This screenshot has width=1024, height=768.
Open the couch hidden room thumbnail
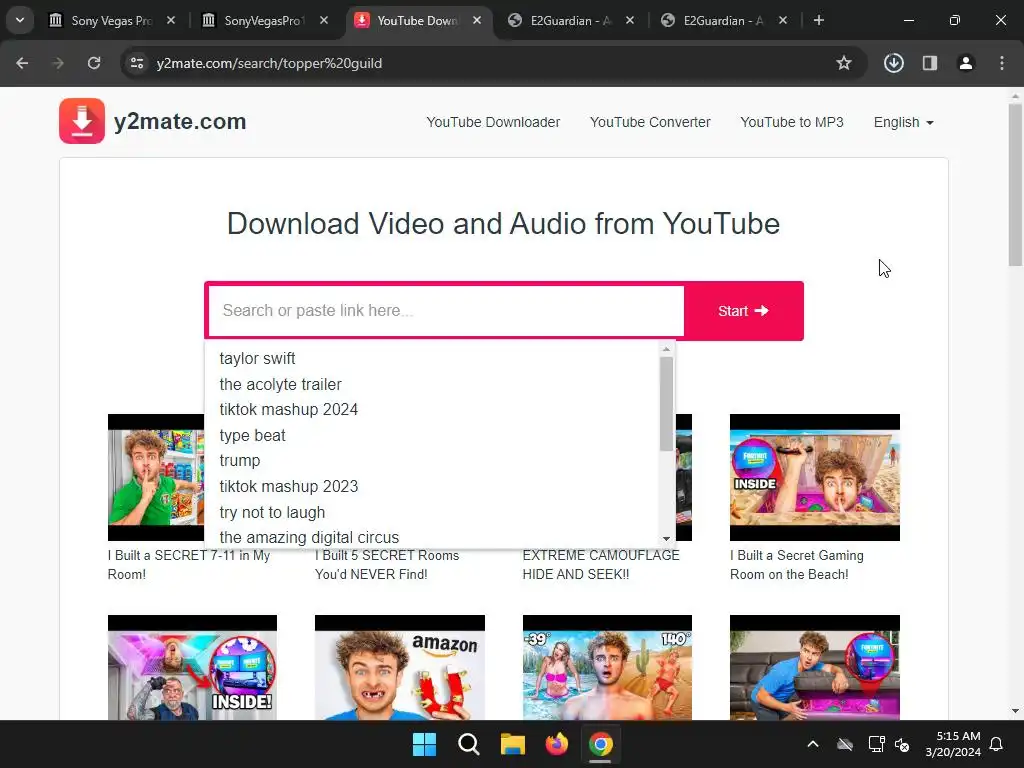[814, 667]
